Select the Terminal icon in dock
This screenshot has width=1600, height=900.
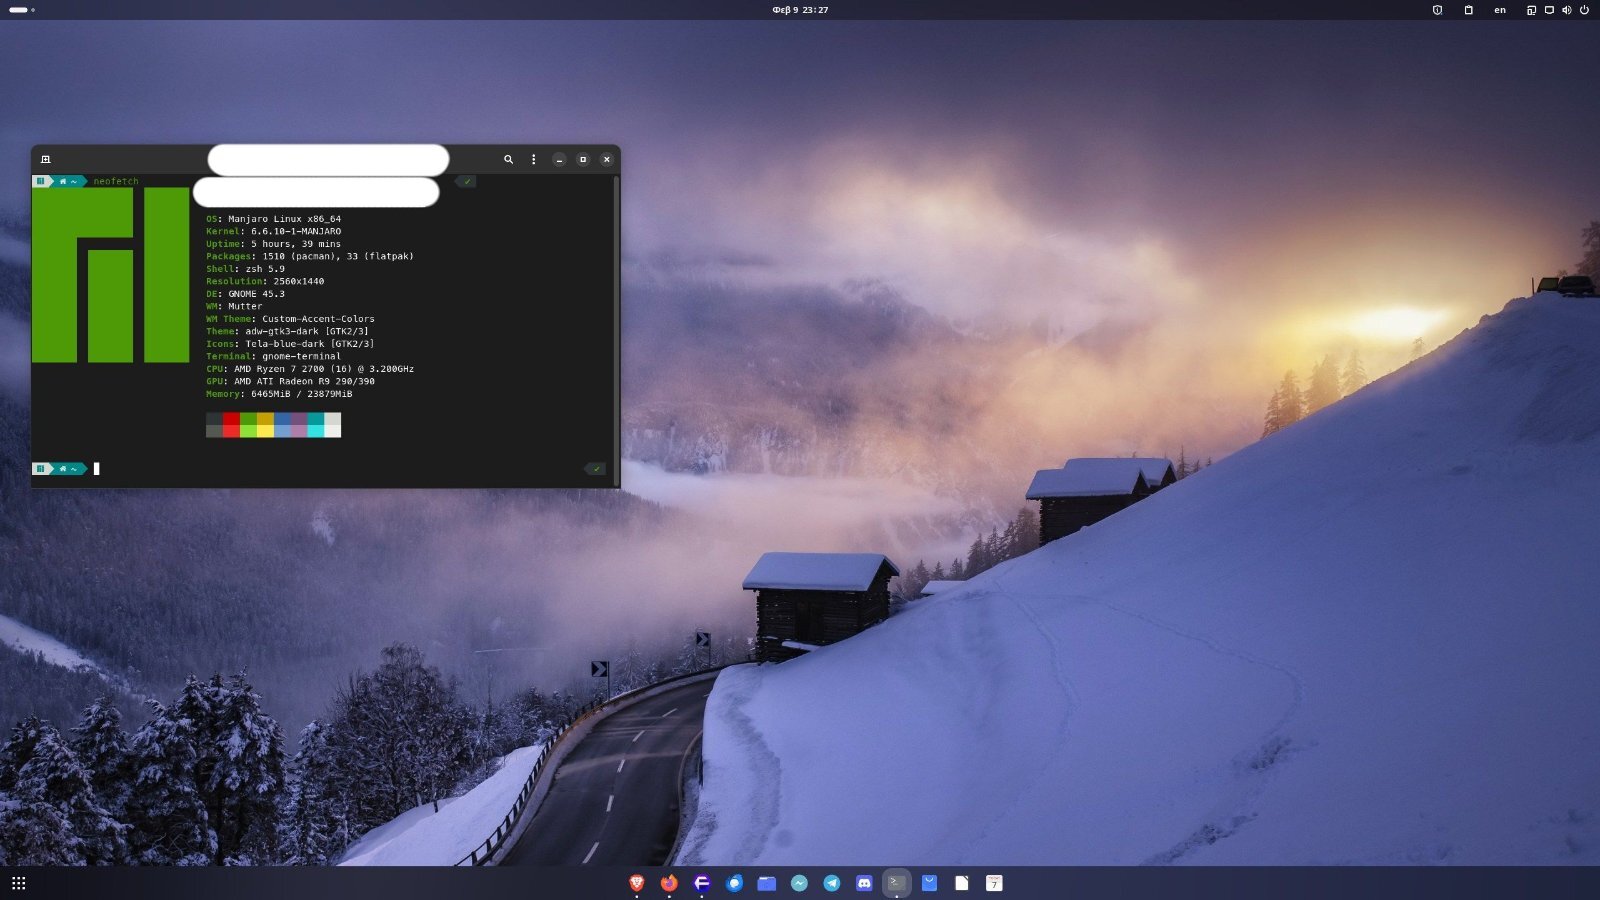(x=897, y=882)
